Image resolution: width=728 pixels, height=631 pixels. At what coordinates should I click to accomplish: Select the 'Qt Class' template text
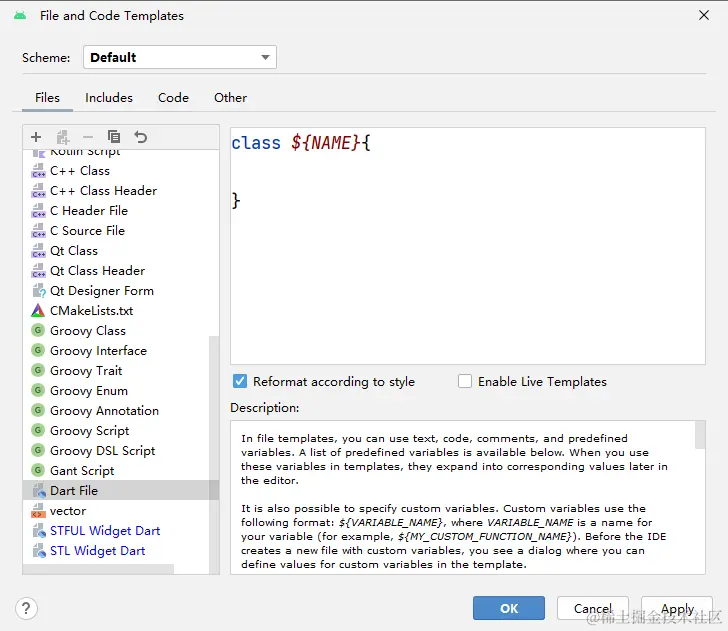(74, 251)
